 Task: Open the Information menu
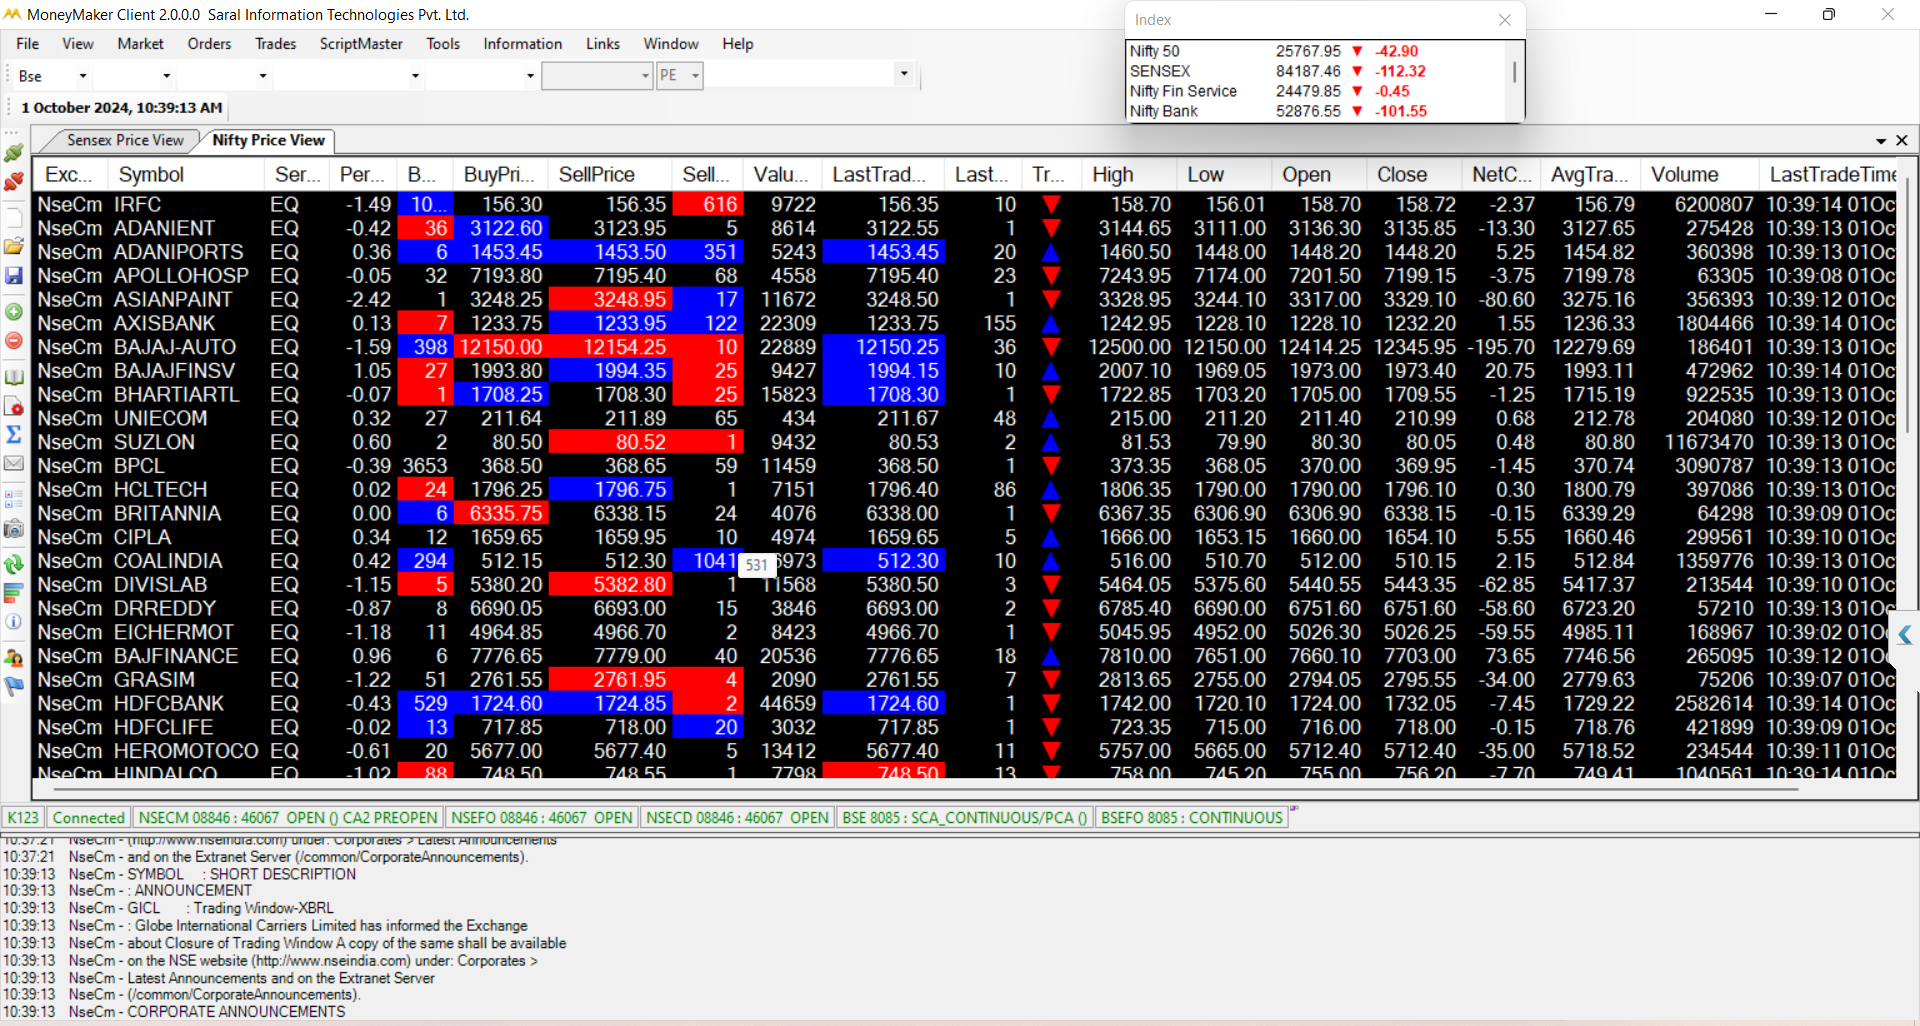point(522,44)
